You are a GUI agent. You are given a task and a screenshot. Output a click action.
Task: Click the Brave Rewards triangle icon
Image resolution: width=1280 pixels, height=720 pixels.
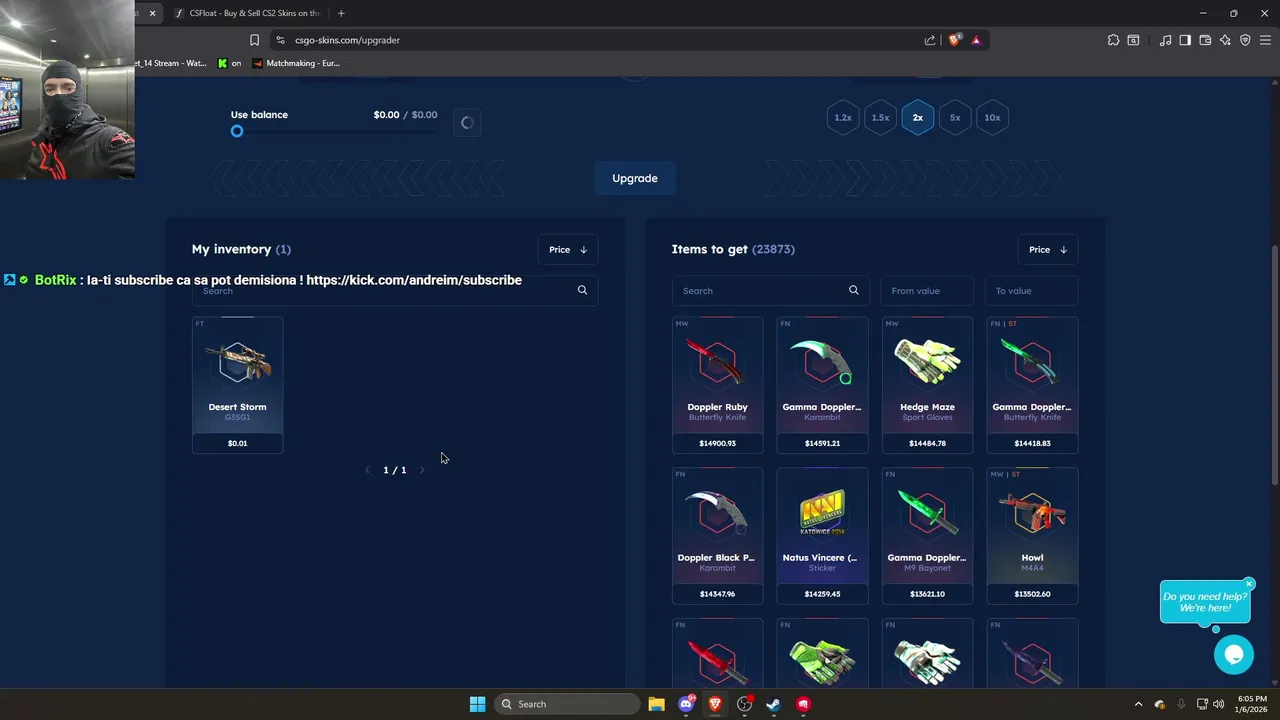976,40
